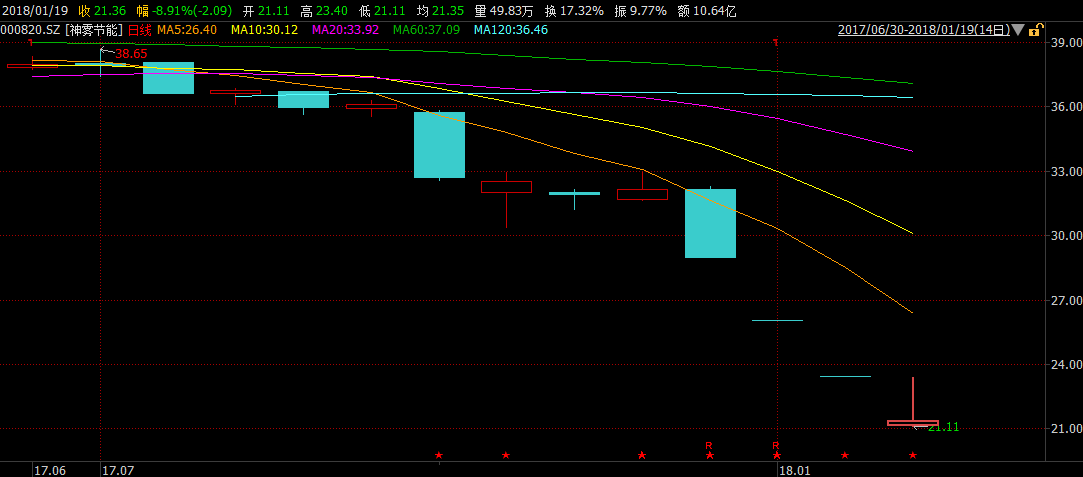Click the 日线 period label
Image resolution: width=1083 pixels, height=477 pixels.
tap(141, 30)
